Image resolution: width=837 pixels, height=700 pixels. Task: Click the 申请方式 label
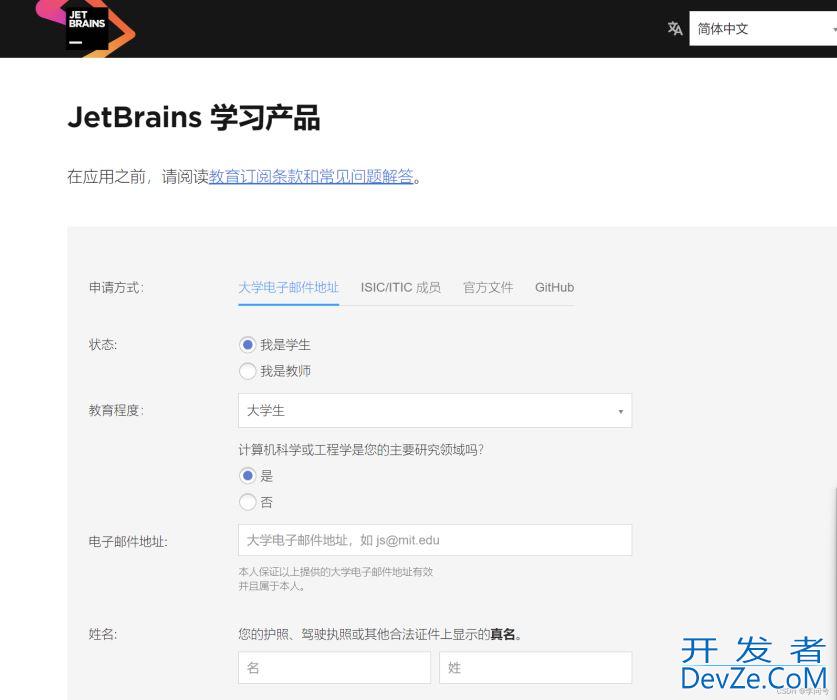(x=116, y=288)
